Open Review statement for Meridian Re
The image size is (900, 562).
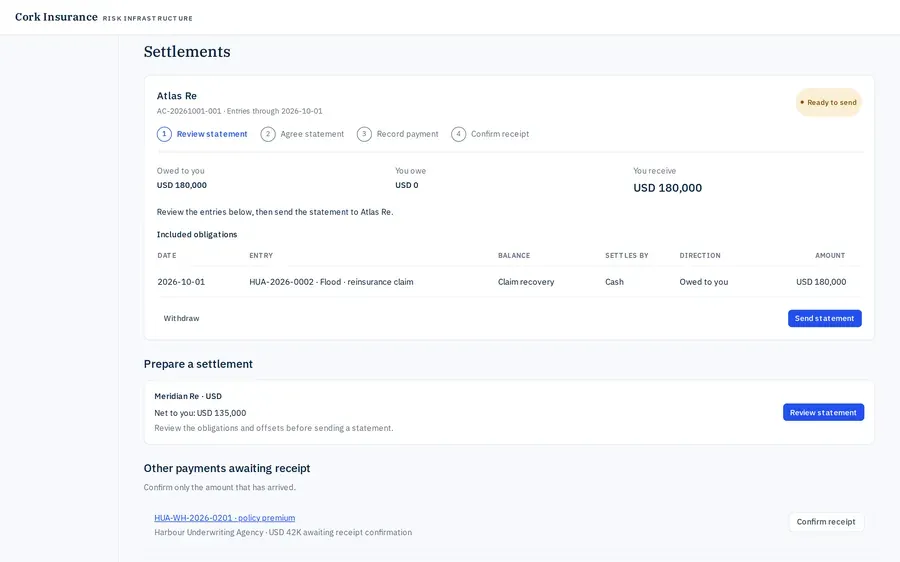coord(823,412)
